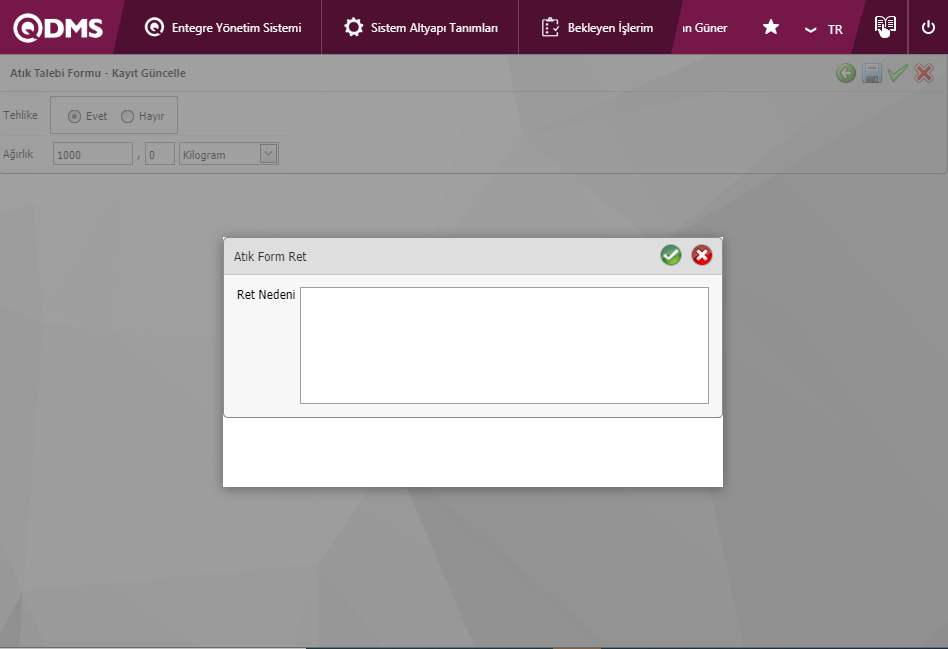Click the green back arrow icon
948x649 pixels.
pyautogui.click(x=846, y=73)
